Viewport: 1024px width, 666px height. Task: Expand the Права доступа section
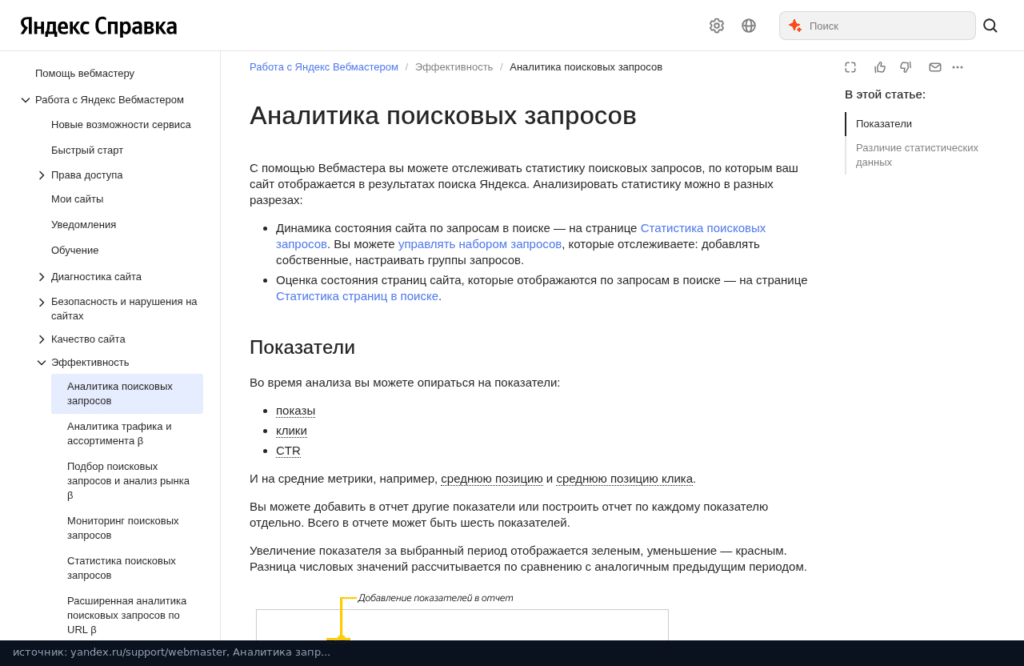point(42,175)
